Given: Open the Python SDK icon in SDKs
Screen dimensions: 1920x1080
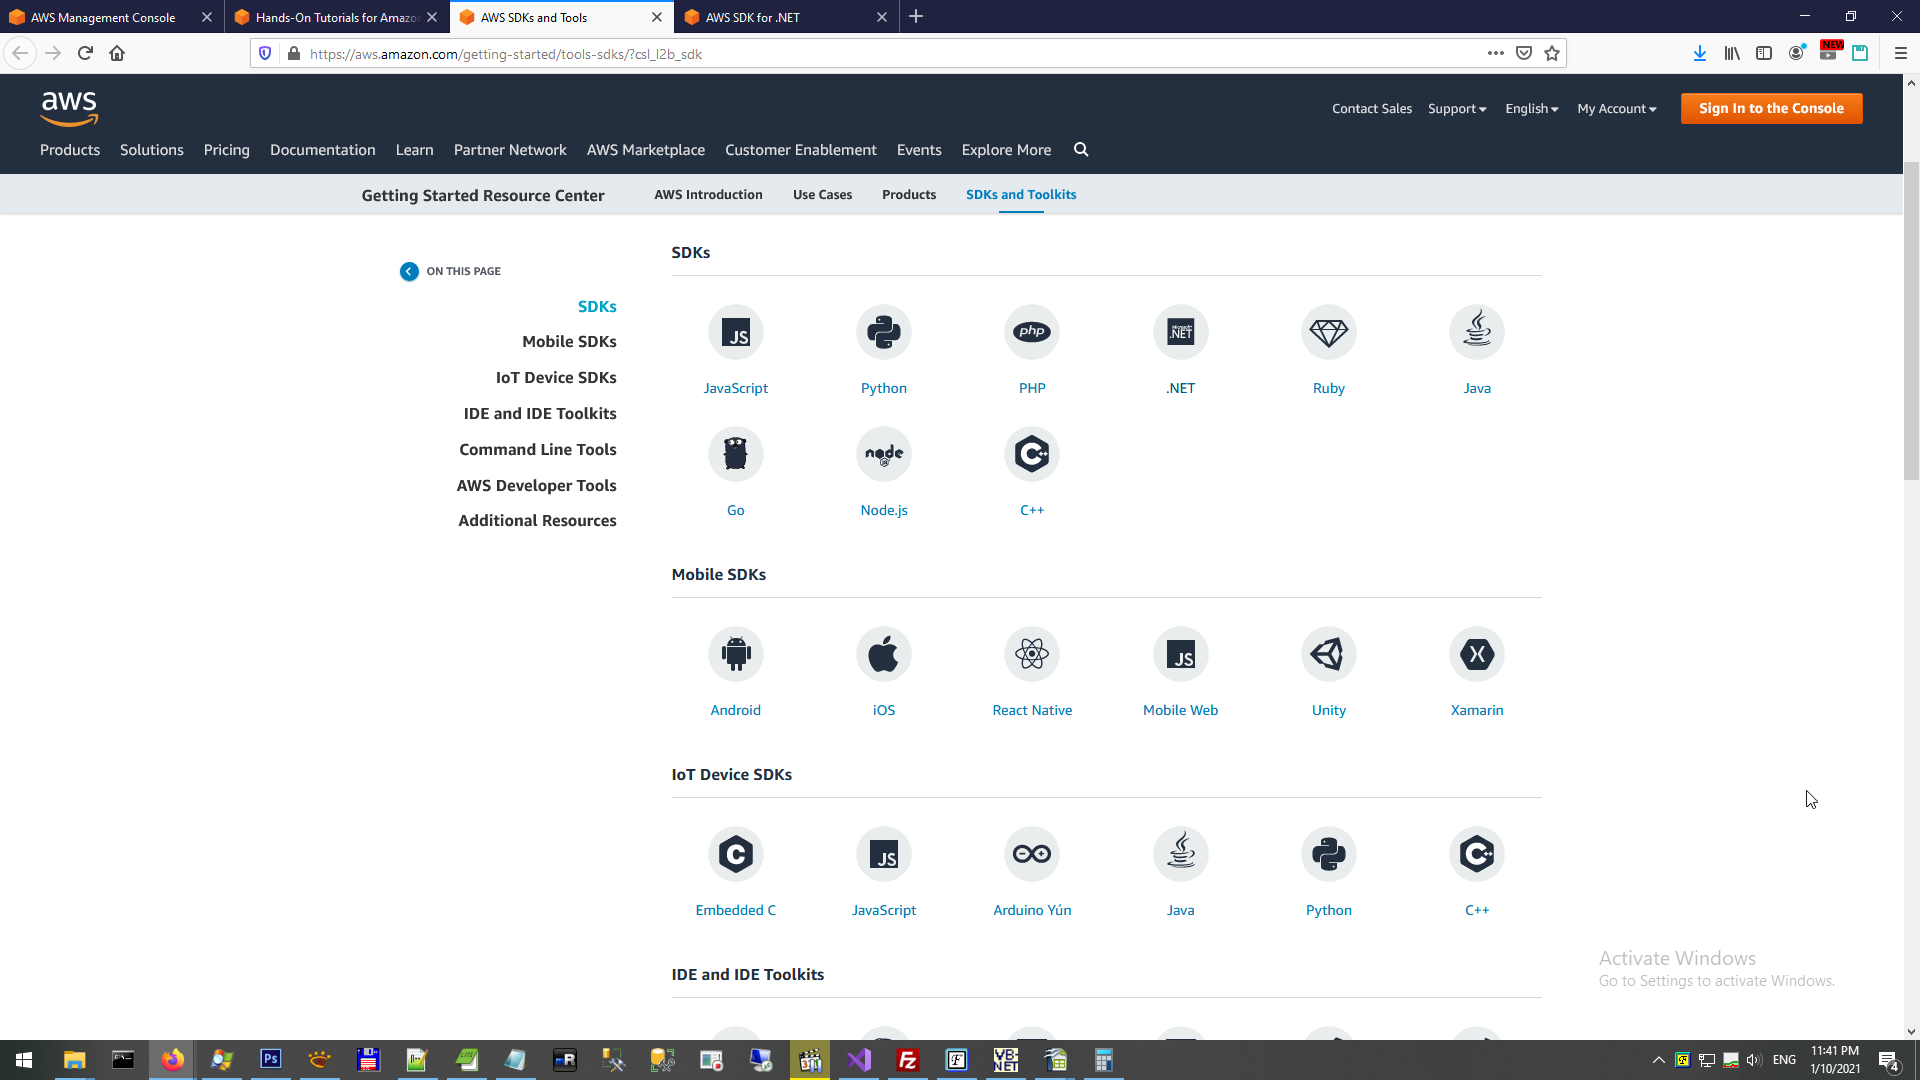Looking at the screenshot, I should 883,332.
